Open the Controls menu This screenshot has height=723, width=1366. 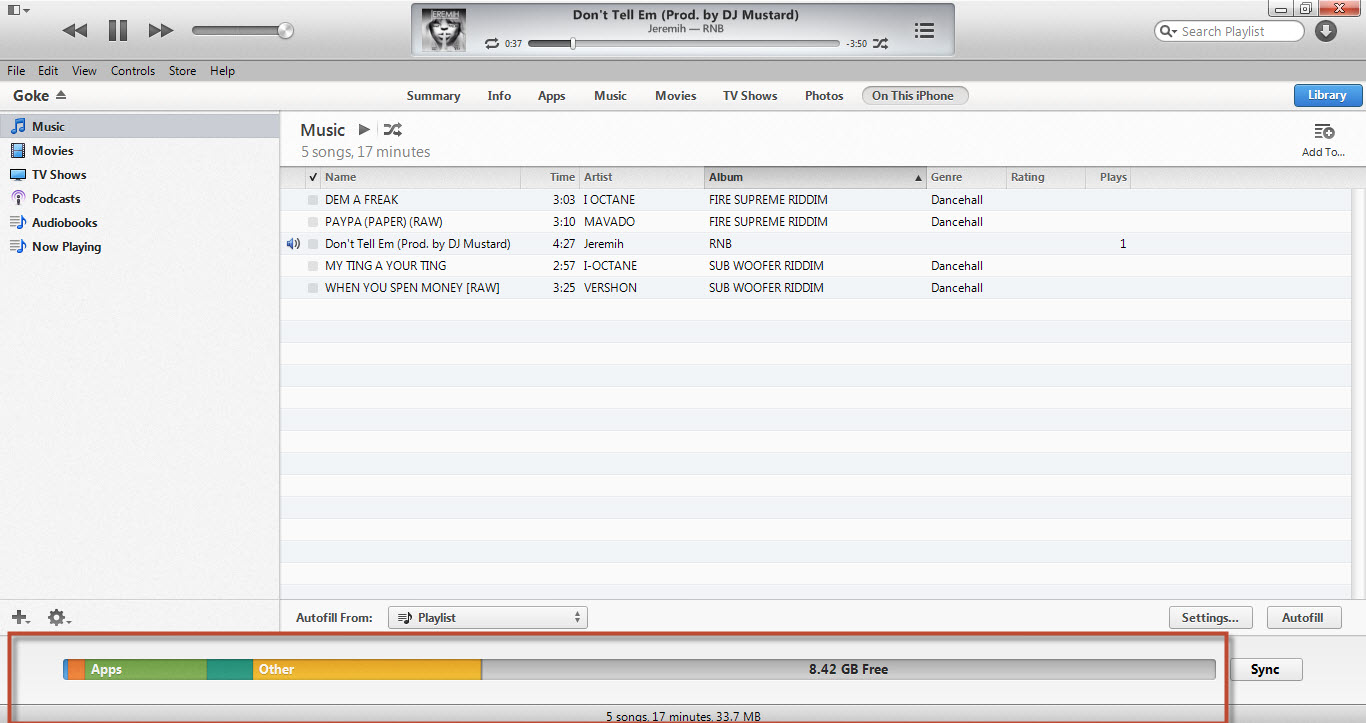[x=133, y=71]
